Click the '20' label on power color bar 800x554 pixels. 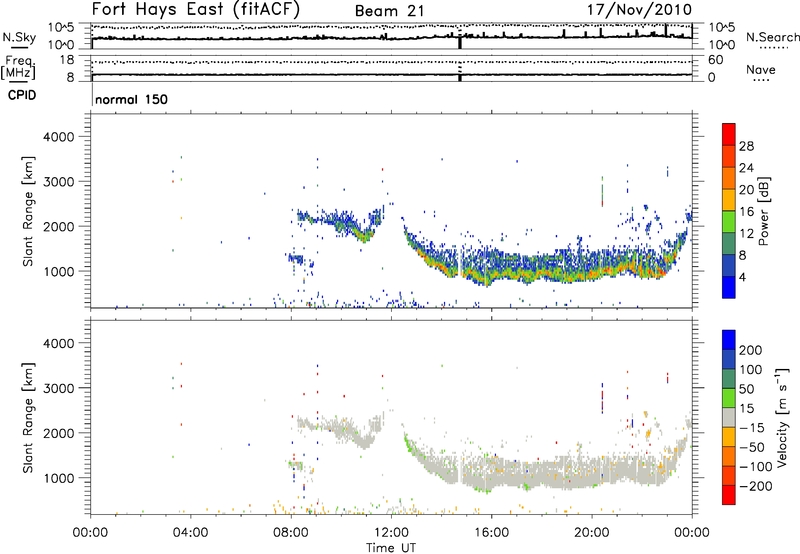coord(746,190)
